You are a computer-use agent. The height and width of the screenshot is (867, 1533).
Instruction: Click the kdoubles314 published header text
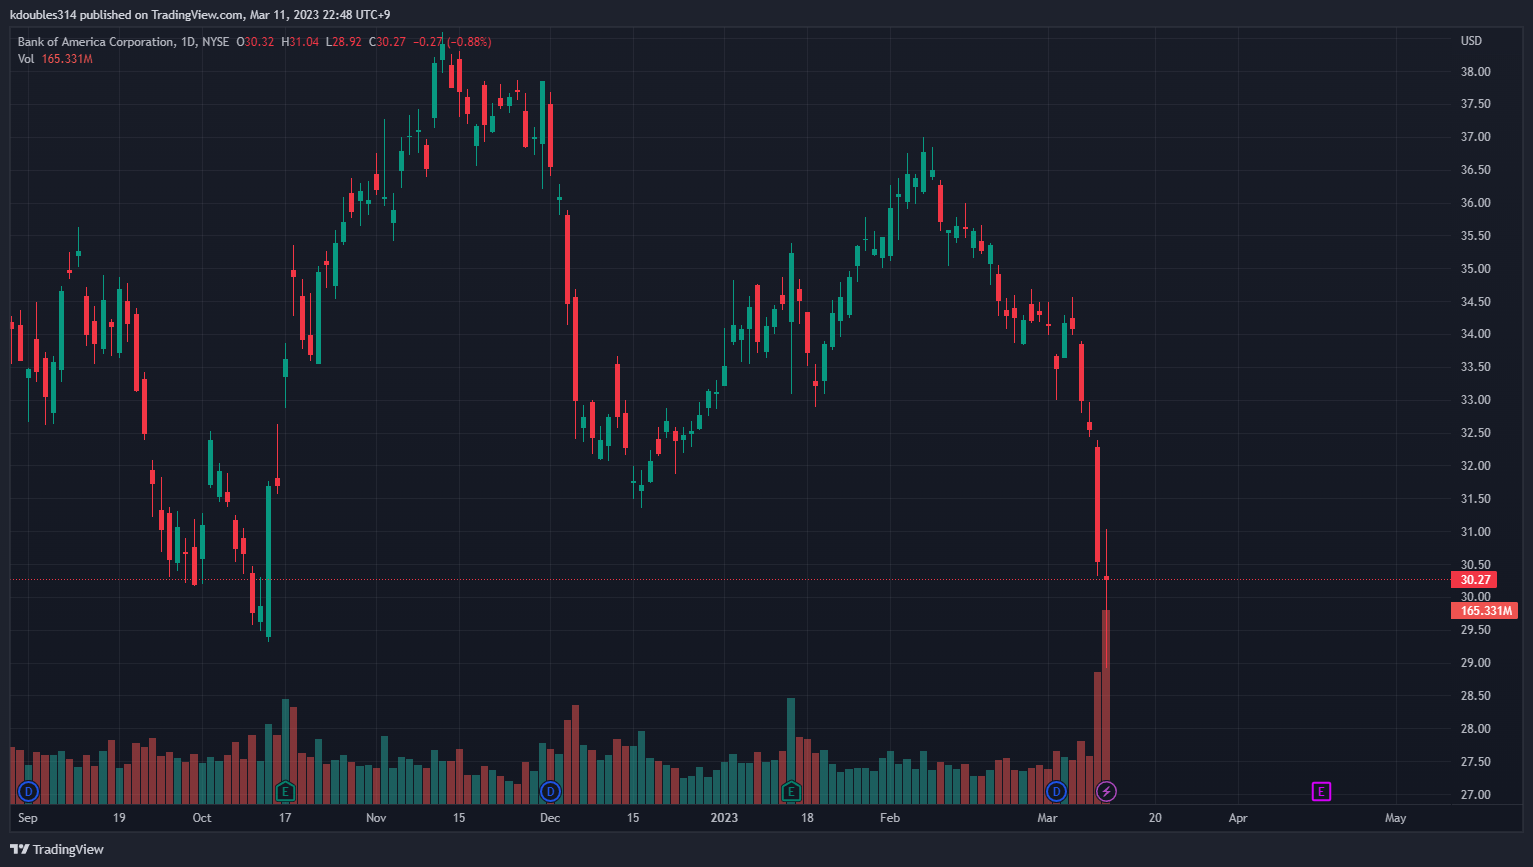(x=200, y=15)
